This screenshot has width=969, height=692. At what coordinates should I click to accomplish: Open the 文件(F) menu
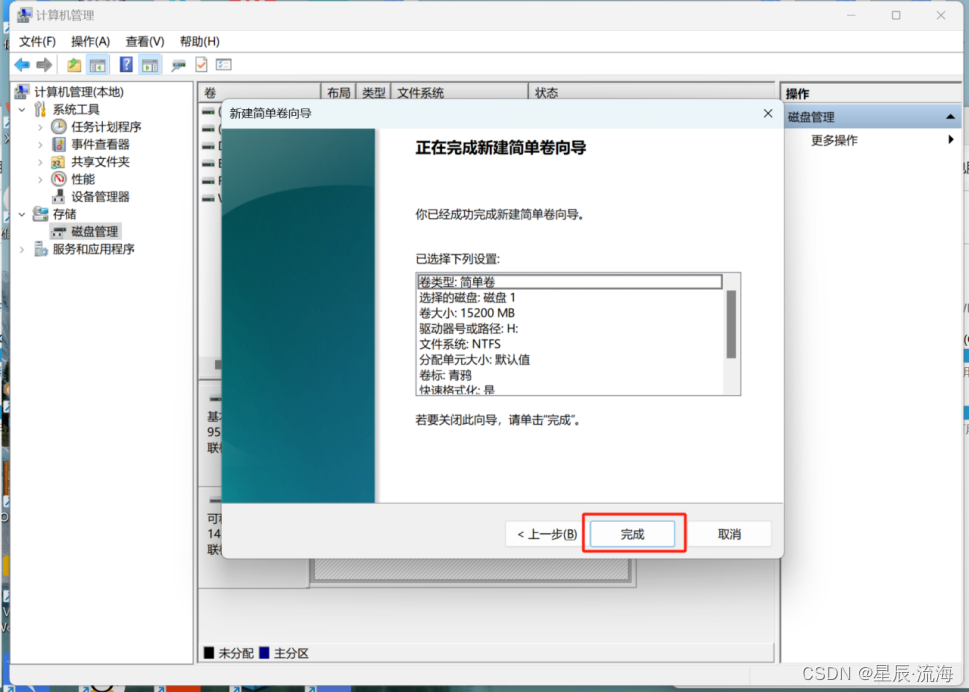point(37,41)
